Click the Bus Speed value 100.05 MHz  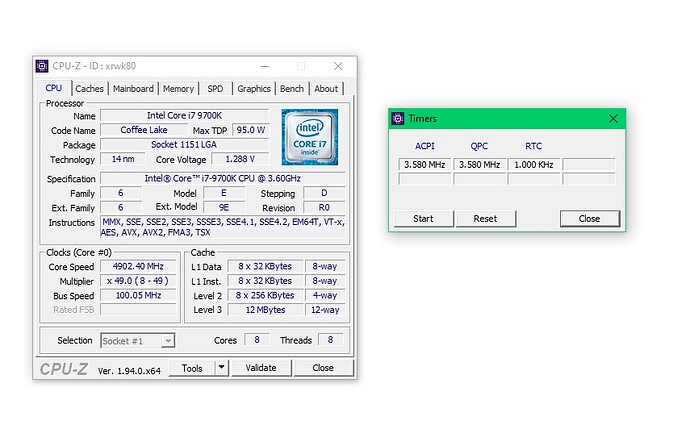[138, 295]
